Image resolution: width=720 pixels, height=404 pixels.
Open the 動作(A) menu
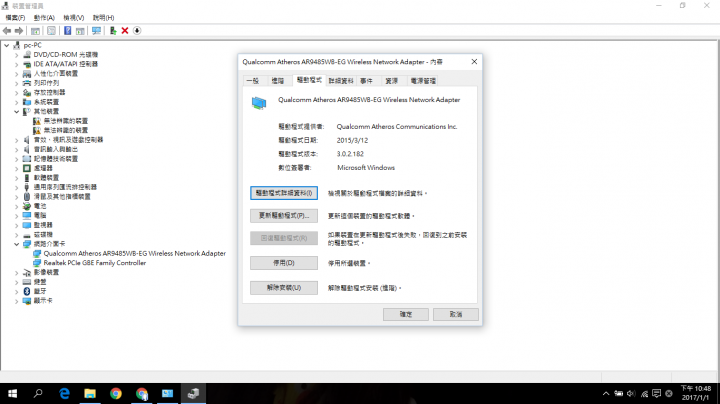(x=44, y=18)
